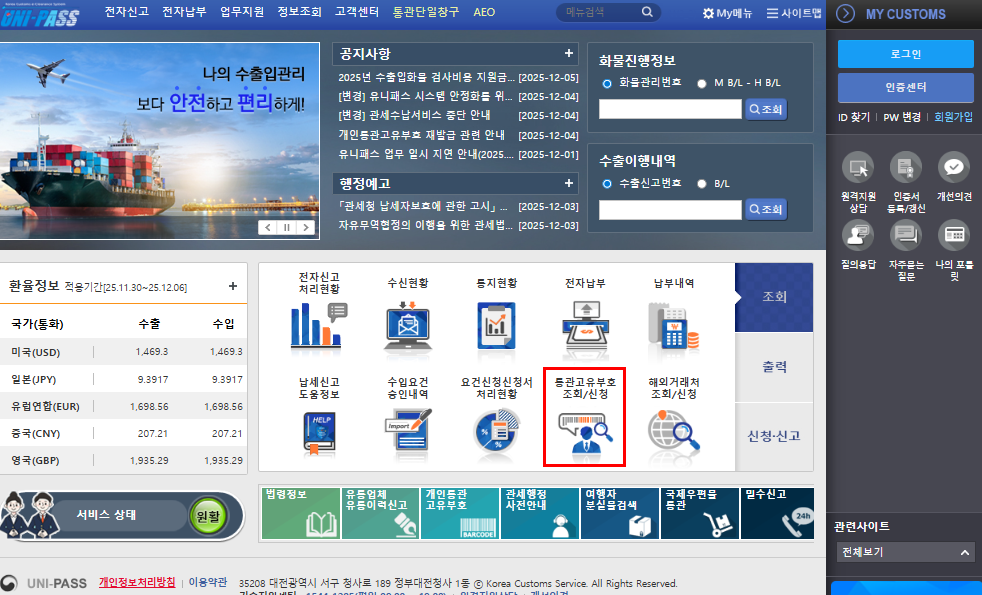The image size is (982, 595).
Task: Switch to 조회 tab
Action: tap(774, 297)
